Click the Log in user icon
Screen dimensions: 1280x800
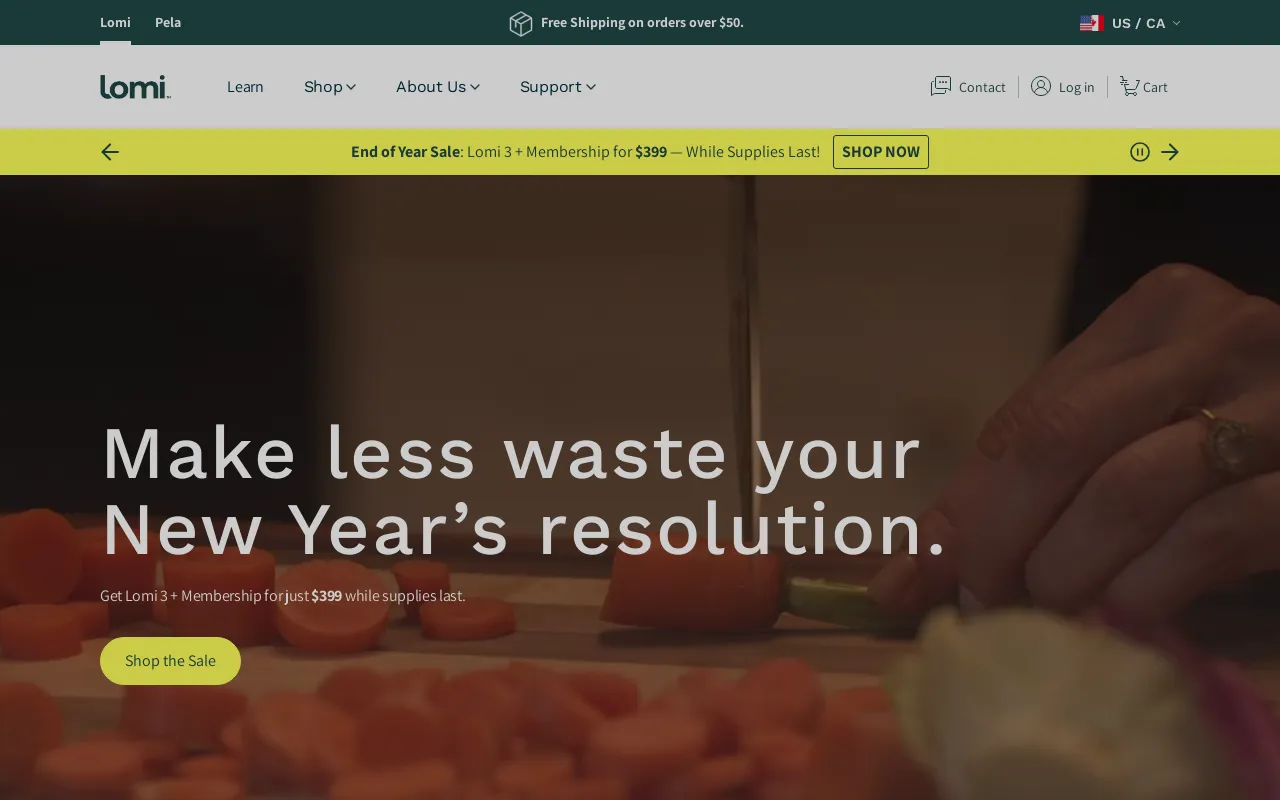(1041, 86)
